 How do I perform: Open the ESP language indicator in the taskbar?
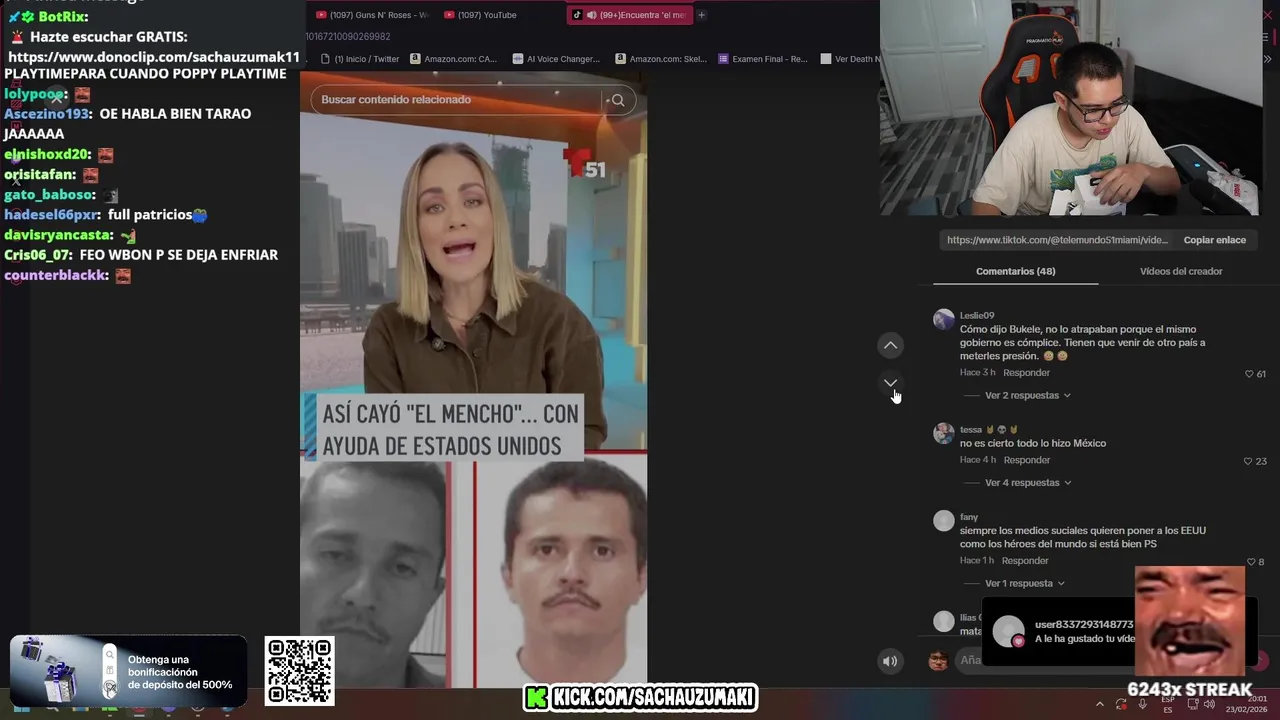[x=1168, y=704]
